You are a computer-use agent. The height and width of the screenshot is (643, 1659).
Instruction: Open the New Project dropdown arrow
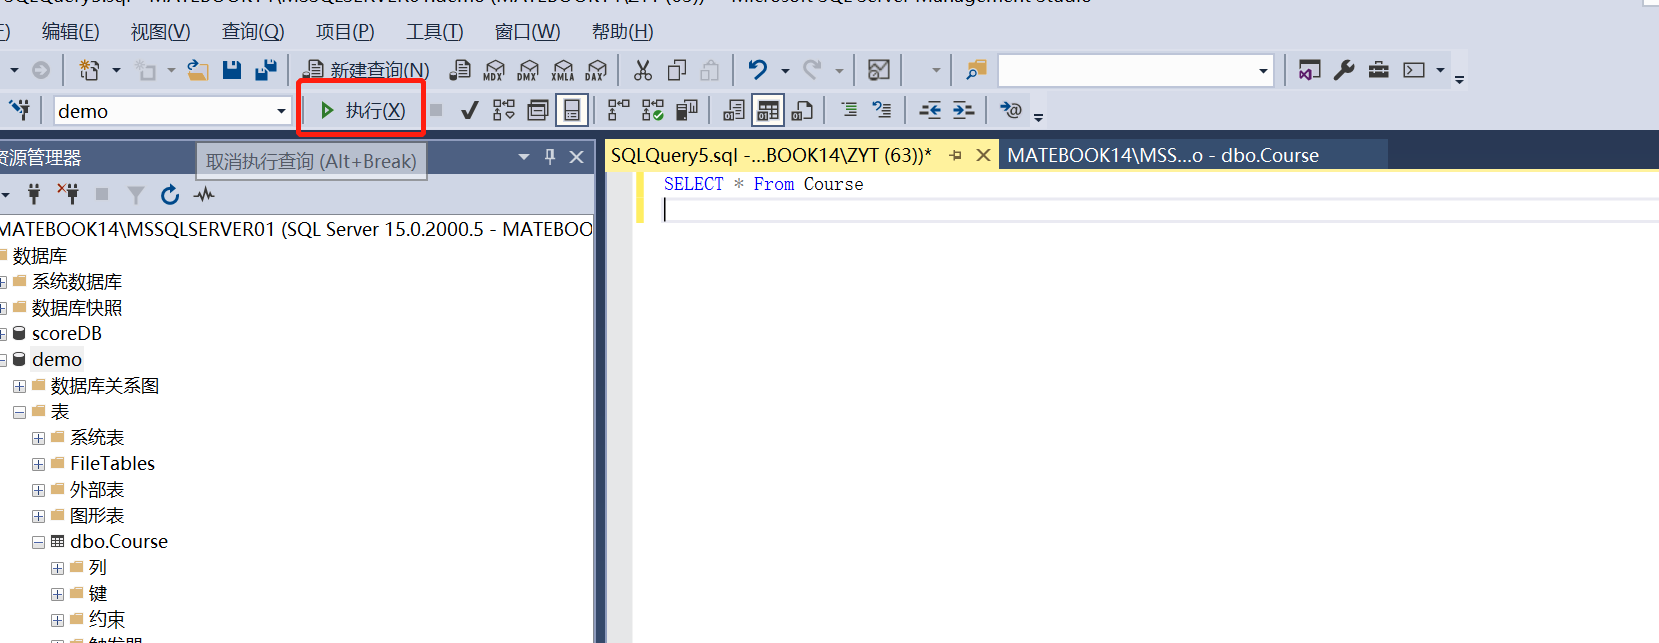point(116,70)
